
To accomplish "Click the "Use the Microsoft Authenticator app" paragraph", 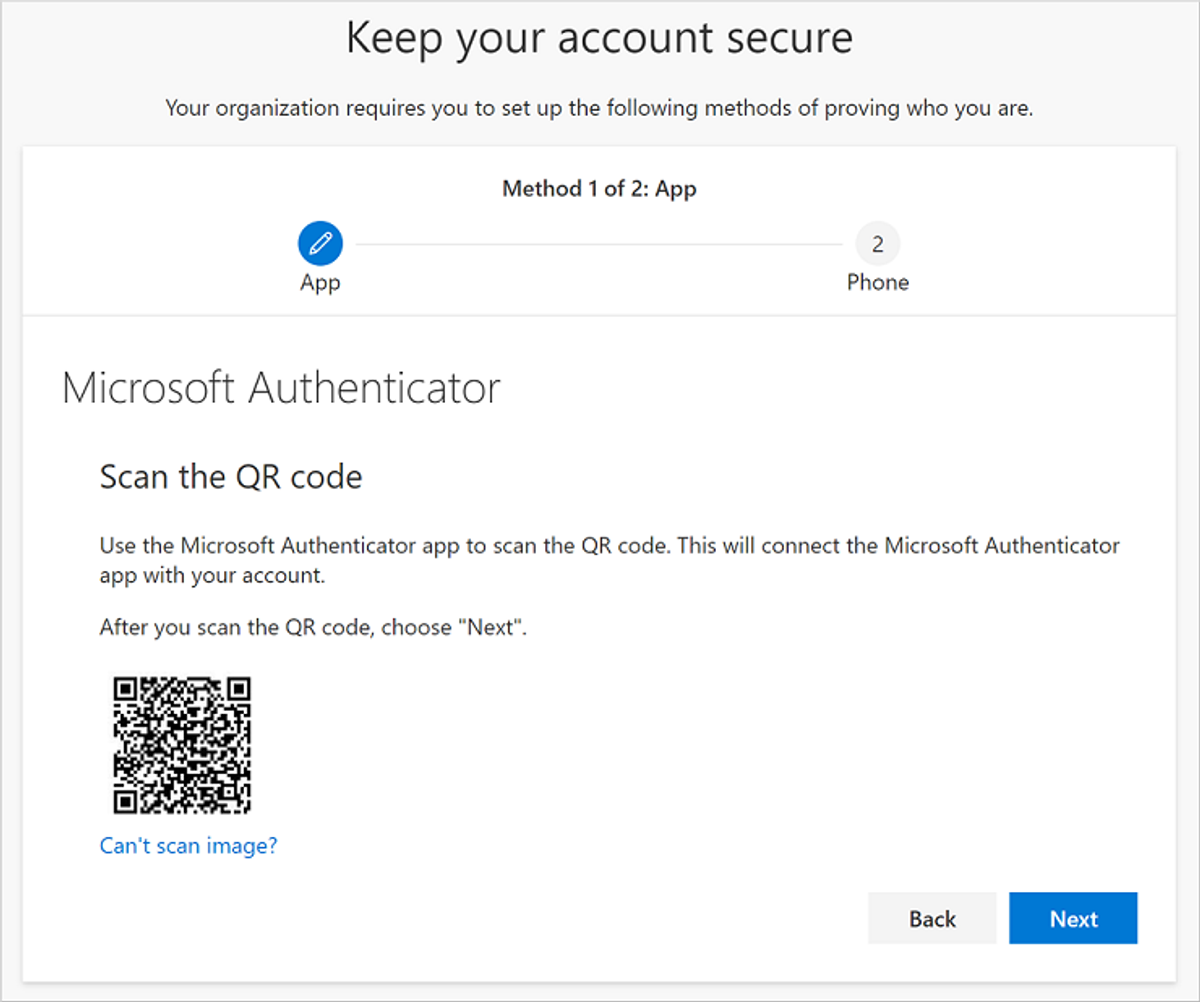I will point(609,561).
